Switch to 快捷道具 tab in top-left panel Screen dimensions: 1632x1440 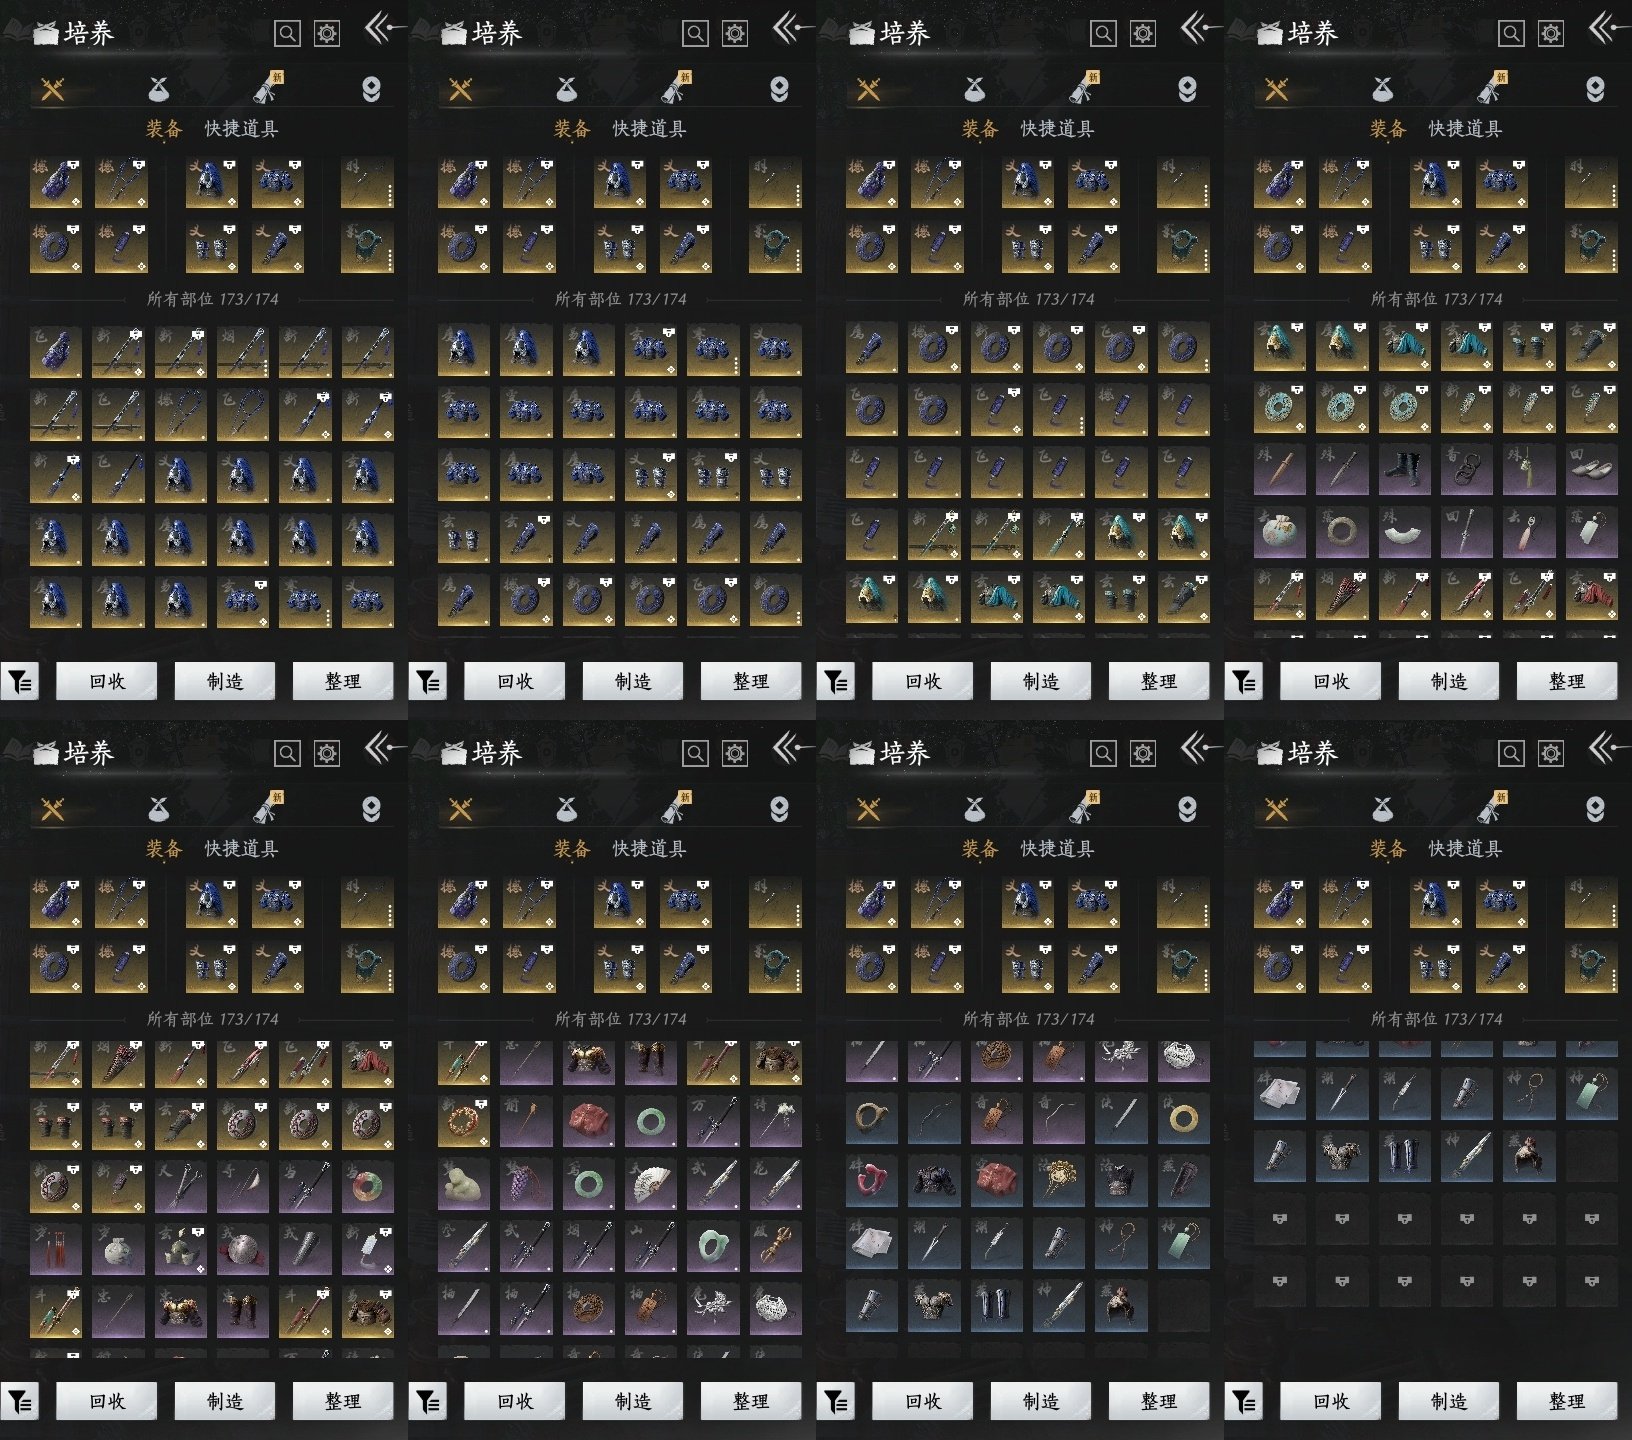(241, 129)
